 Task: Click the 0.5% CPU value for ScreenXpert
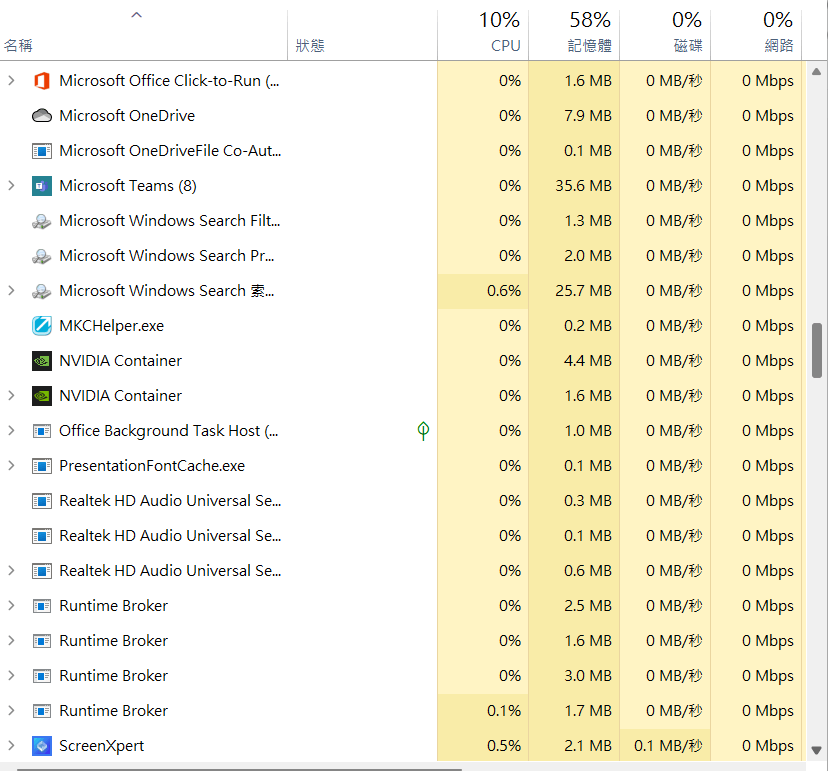pyautogui.click(x=504, y=746)
